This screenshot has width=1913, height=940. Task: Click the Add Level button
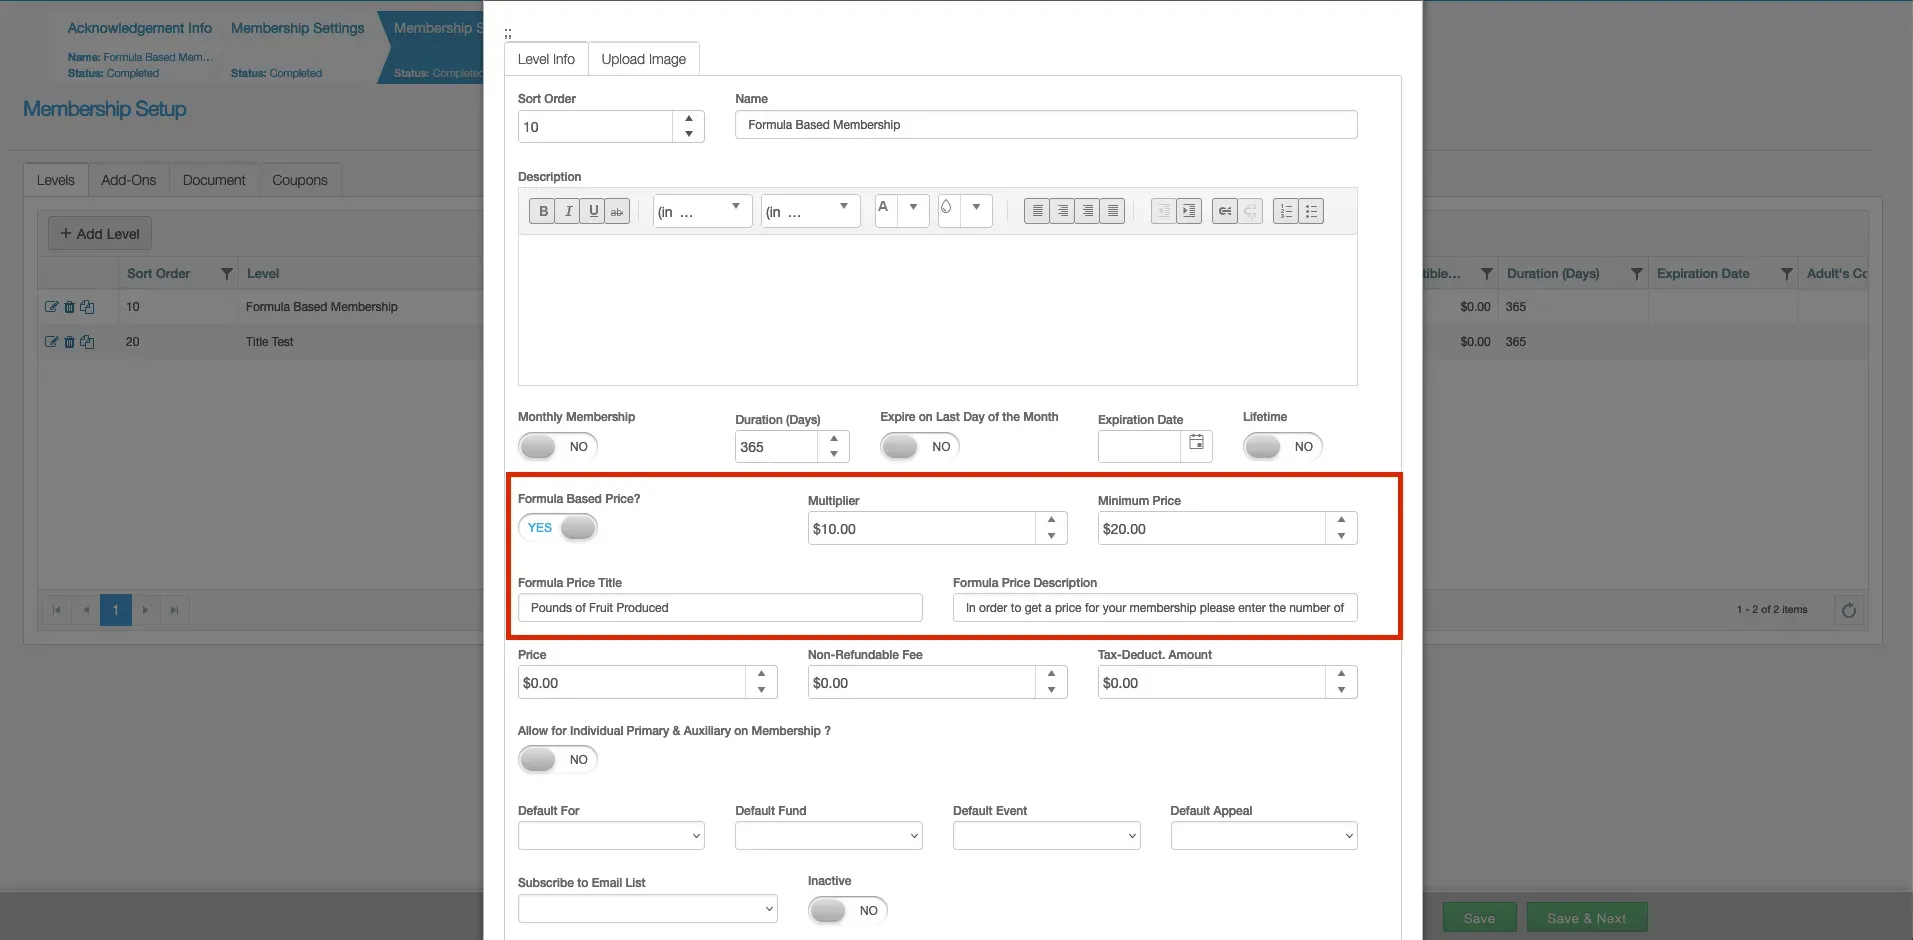(x=100, y=234)
